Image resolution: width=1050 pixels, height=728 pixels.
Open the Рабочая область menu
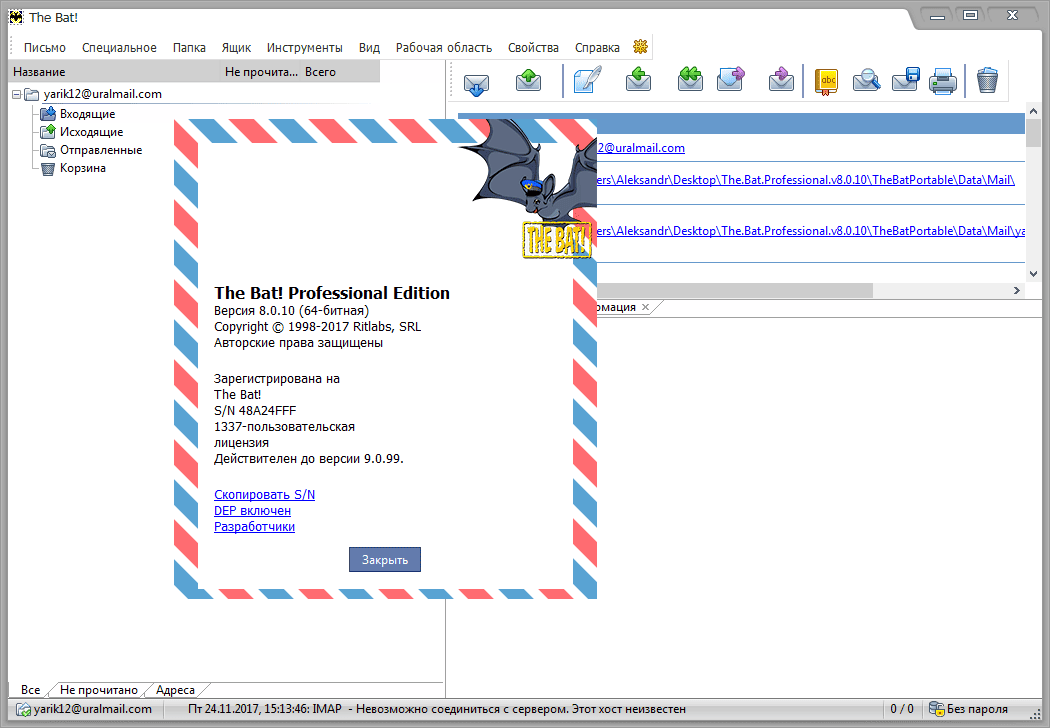click(444, 48)
